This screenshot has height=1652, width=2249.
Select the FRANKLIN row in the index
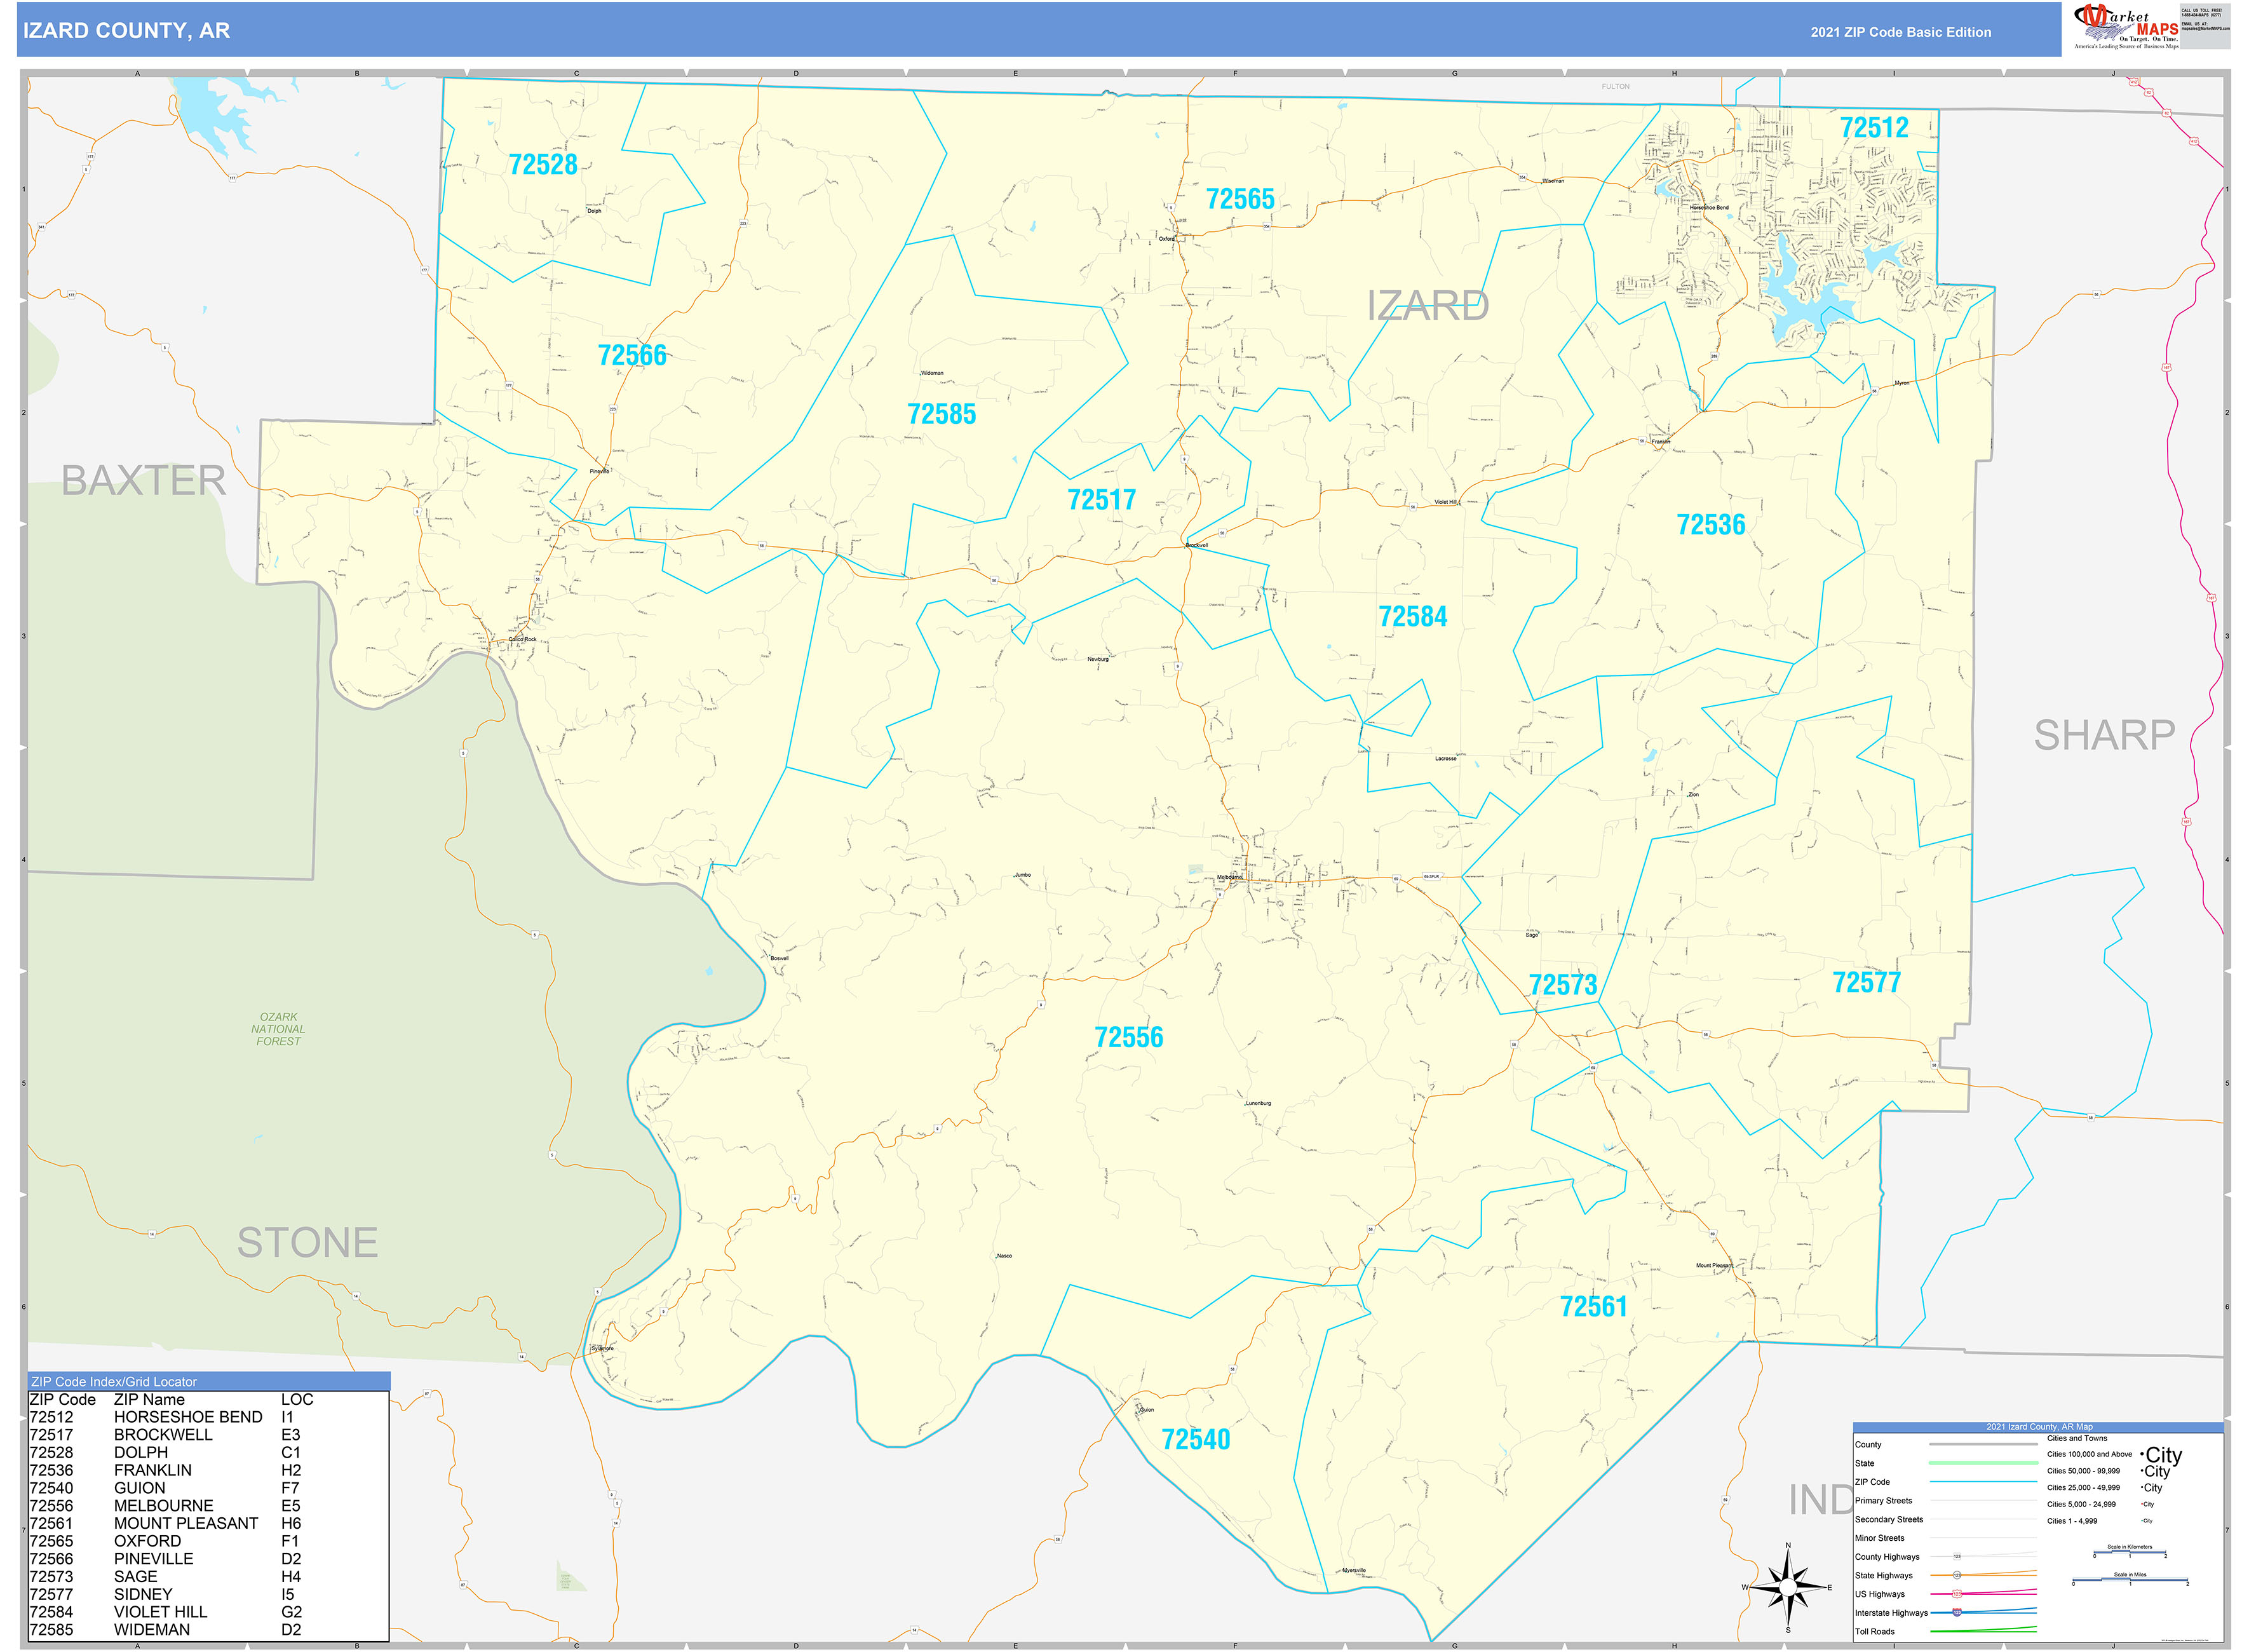[208, 1470]
